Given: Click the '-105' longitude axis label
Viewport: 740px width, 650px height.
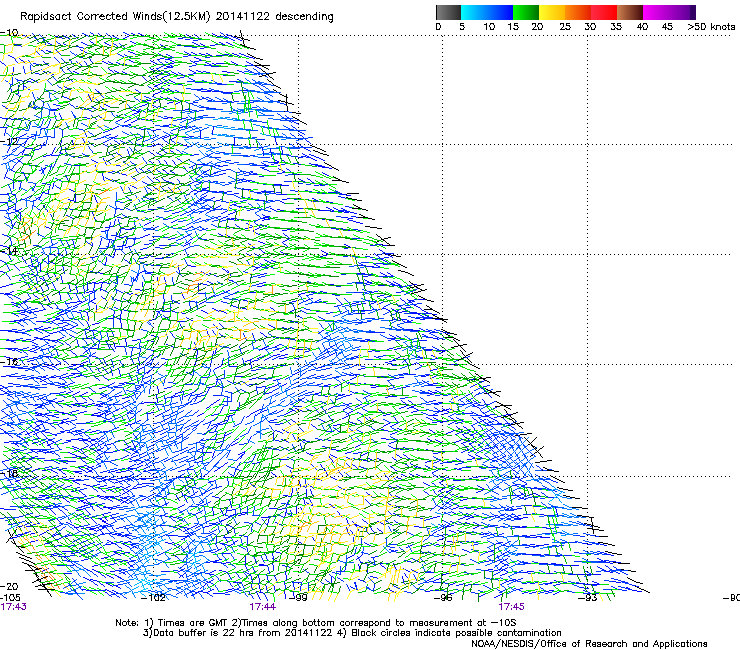Looking at the screenshot, I should pyautogui.click(x=10, y=597).
